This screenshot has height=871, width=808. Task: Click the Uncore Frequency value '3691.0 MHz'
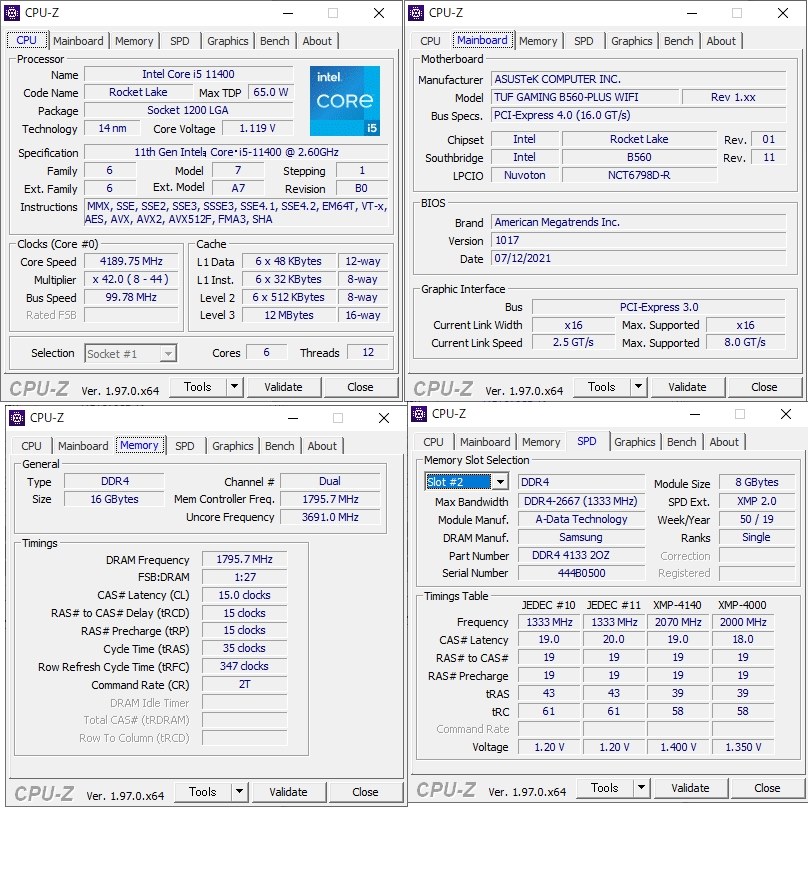click(x=330, y=517)
